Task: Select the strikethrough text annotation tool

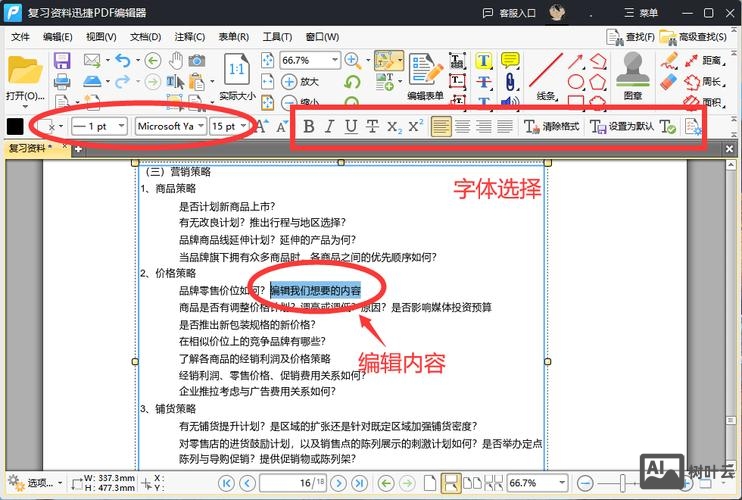Action: click(484, 82)
